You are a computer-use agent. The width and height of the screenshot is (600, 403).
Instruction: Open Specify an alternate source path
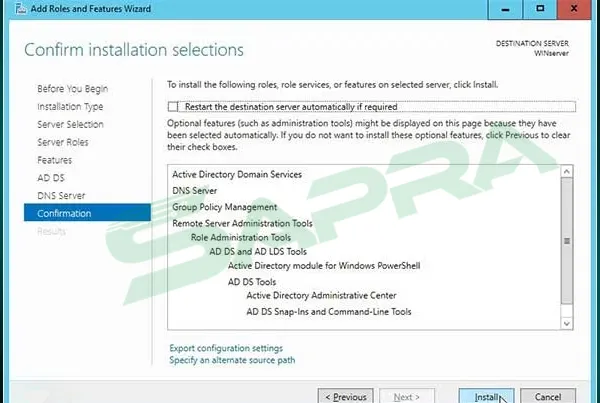coord(232,359)
